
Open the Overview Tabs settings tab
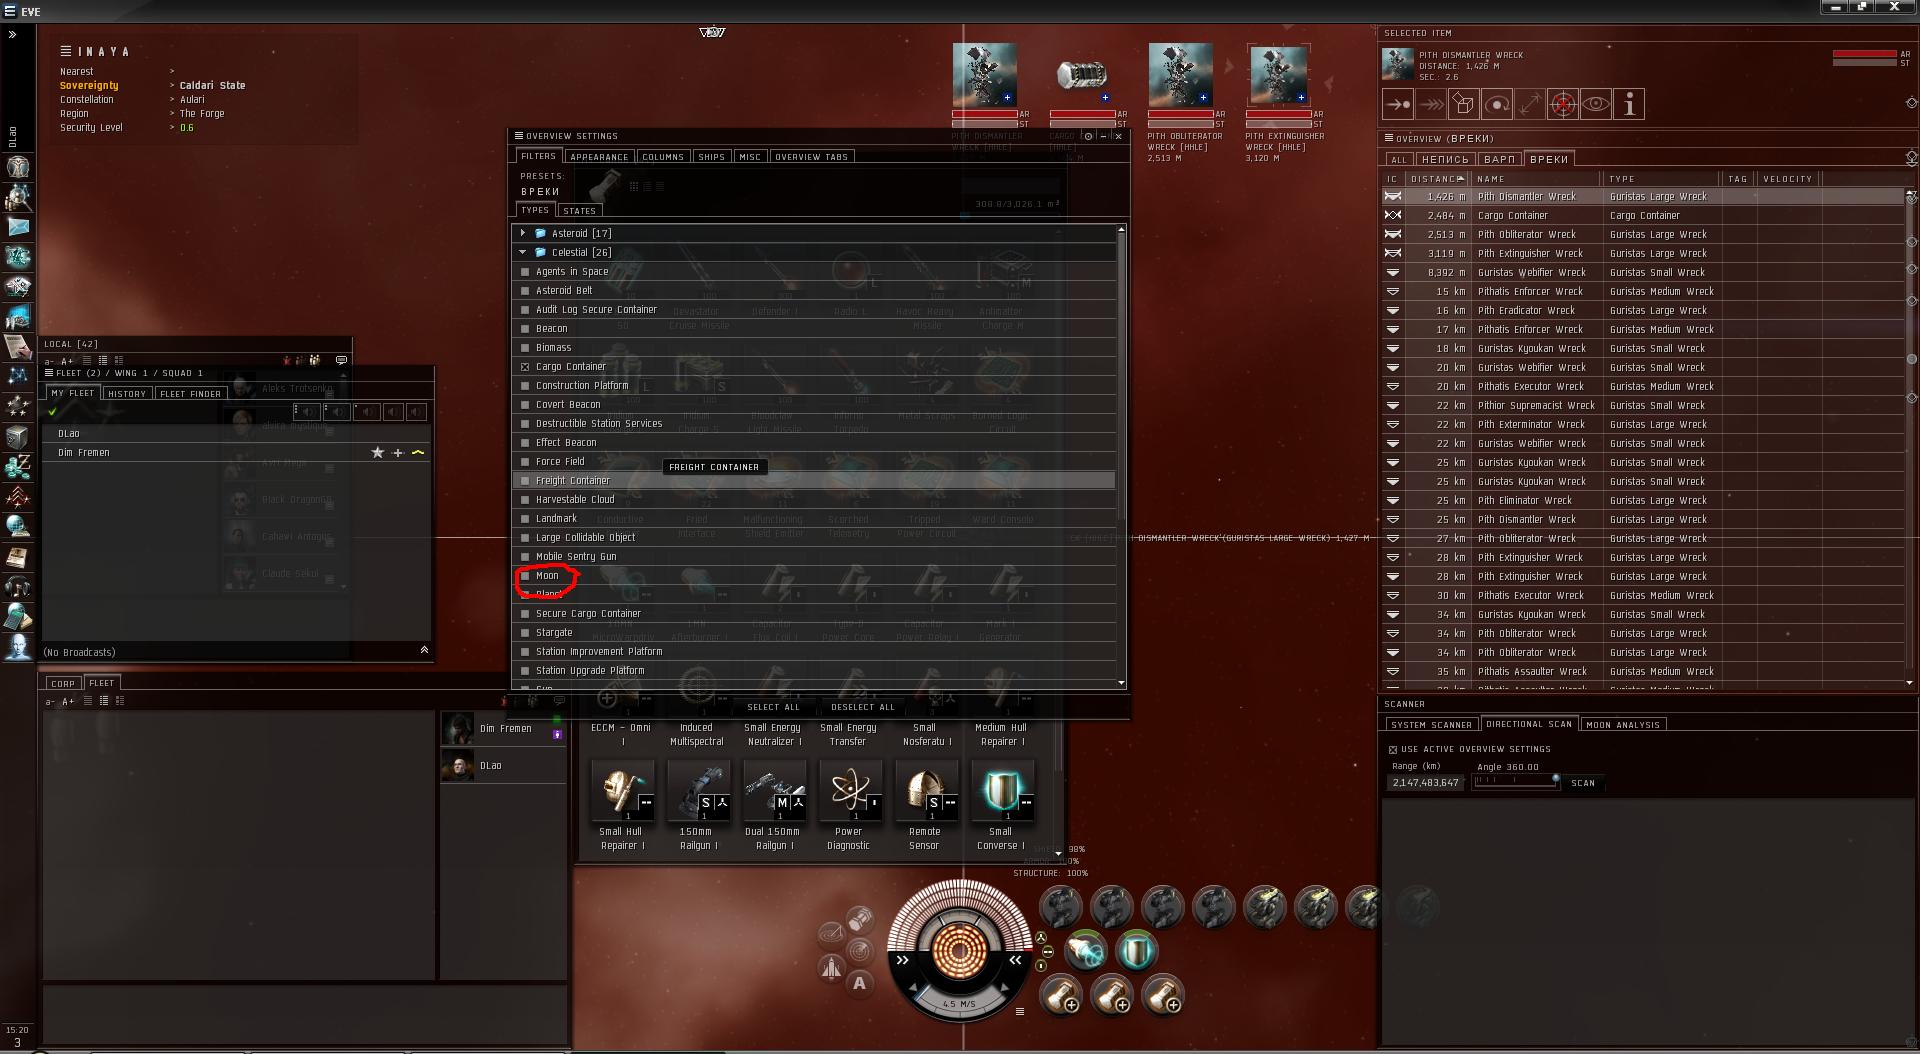[811, 157]
